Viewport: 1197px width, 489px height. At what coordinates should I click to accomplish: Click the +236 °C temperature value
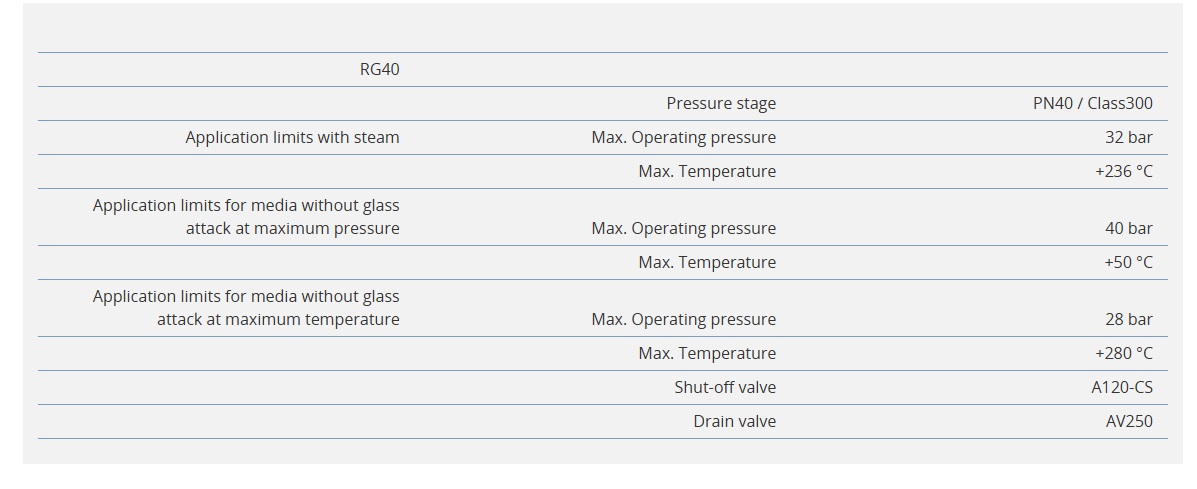(x=1123, y=171)
